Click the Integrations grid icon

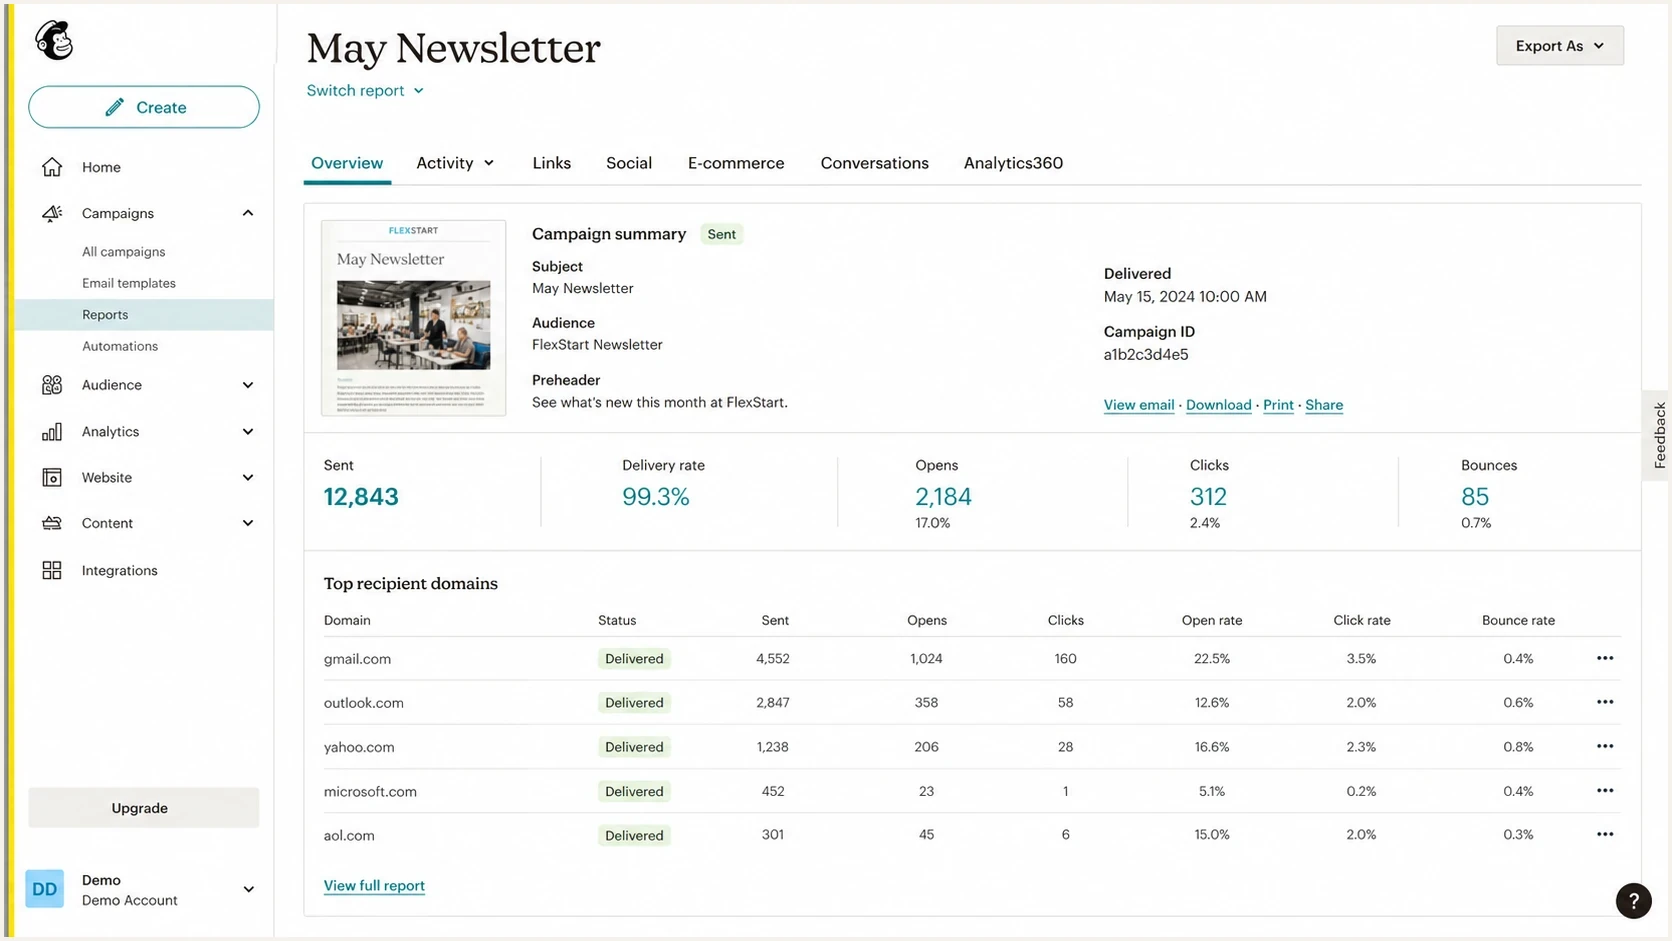(x=52, y=570)
